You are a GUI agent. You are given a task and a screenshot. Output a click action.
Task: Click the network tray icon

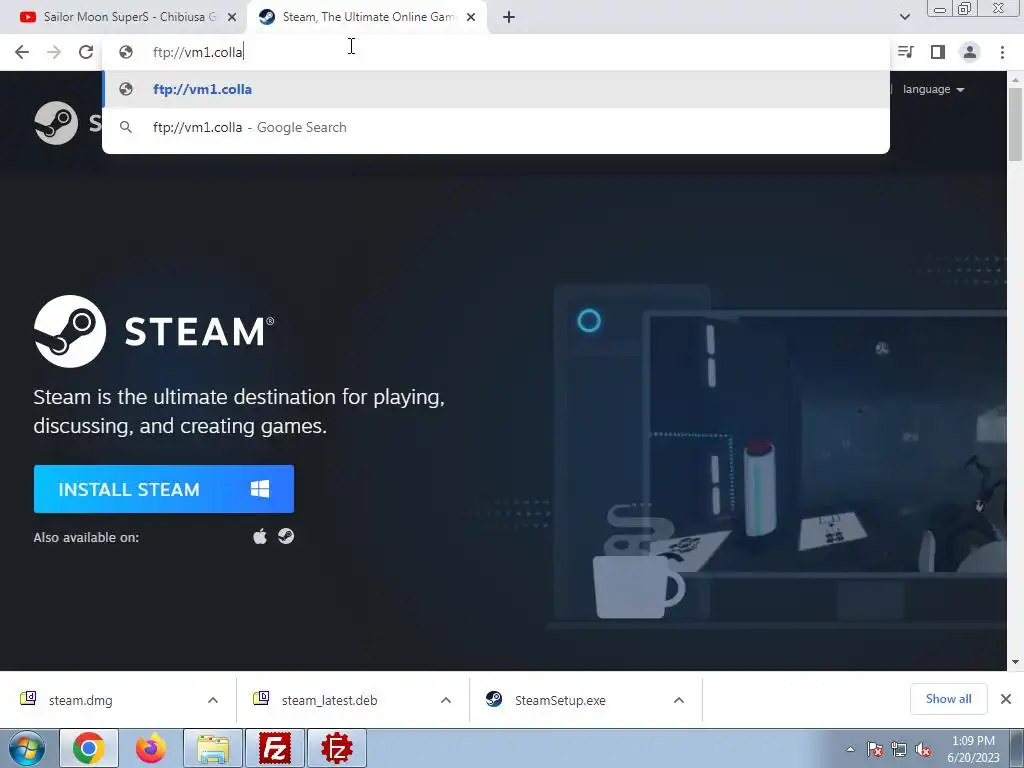click(899, 750)
